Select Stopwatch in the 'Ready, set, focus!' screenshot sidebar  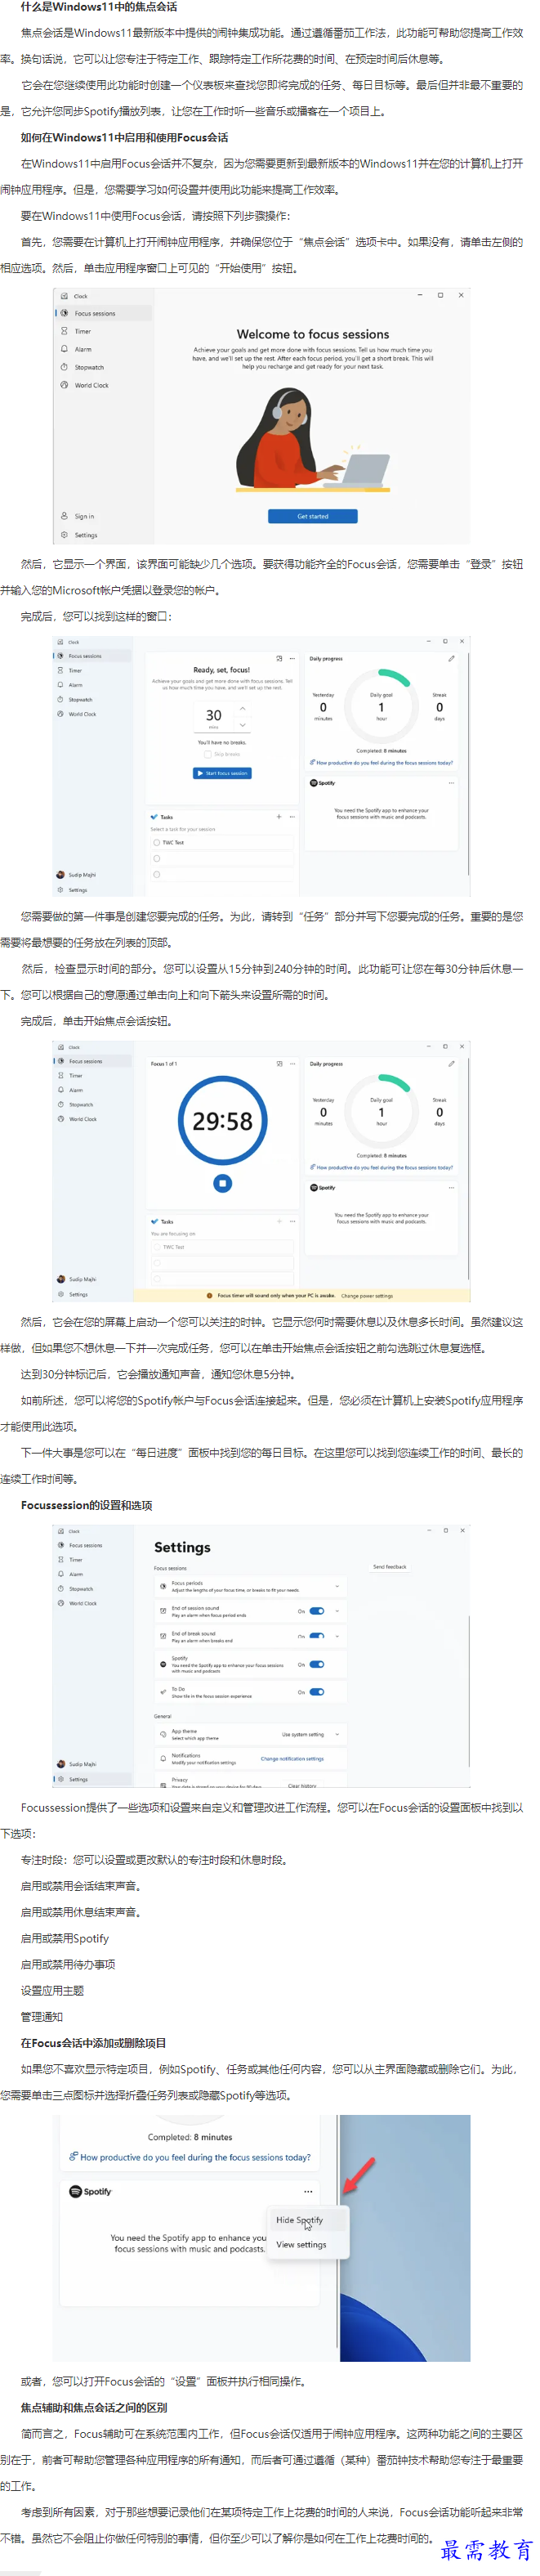(x=92, y=699)
